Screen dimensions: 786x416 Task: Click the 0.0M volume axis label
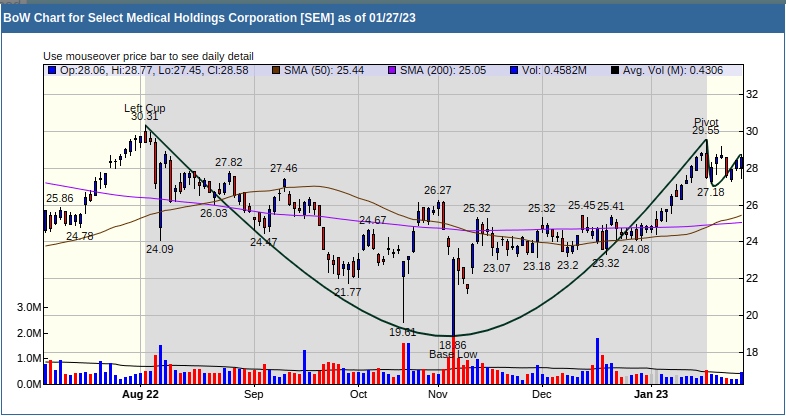pos(29,384)
